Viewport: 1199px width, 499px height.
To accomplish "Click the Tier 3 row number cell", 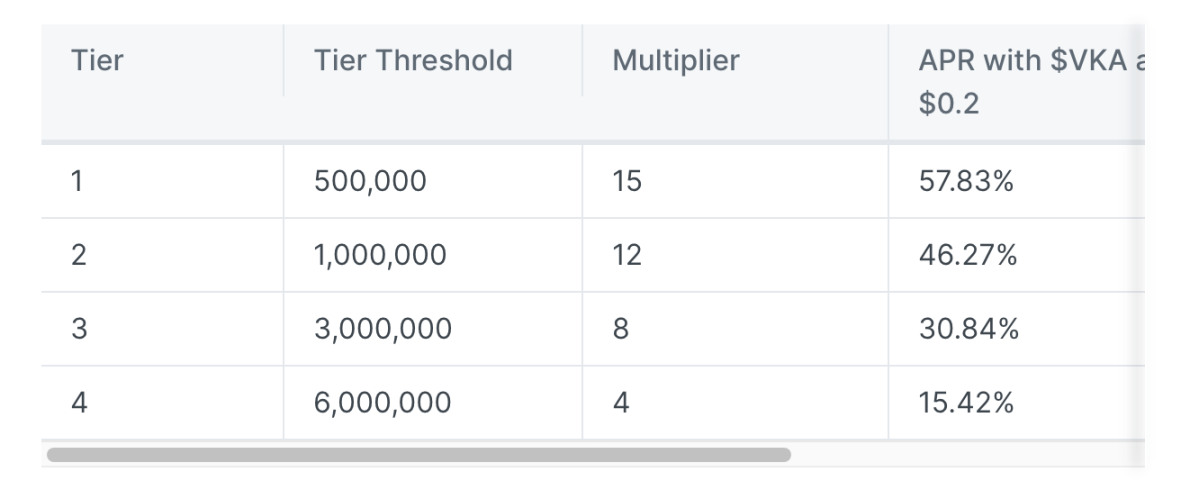I will [80, 329].
